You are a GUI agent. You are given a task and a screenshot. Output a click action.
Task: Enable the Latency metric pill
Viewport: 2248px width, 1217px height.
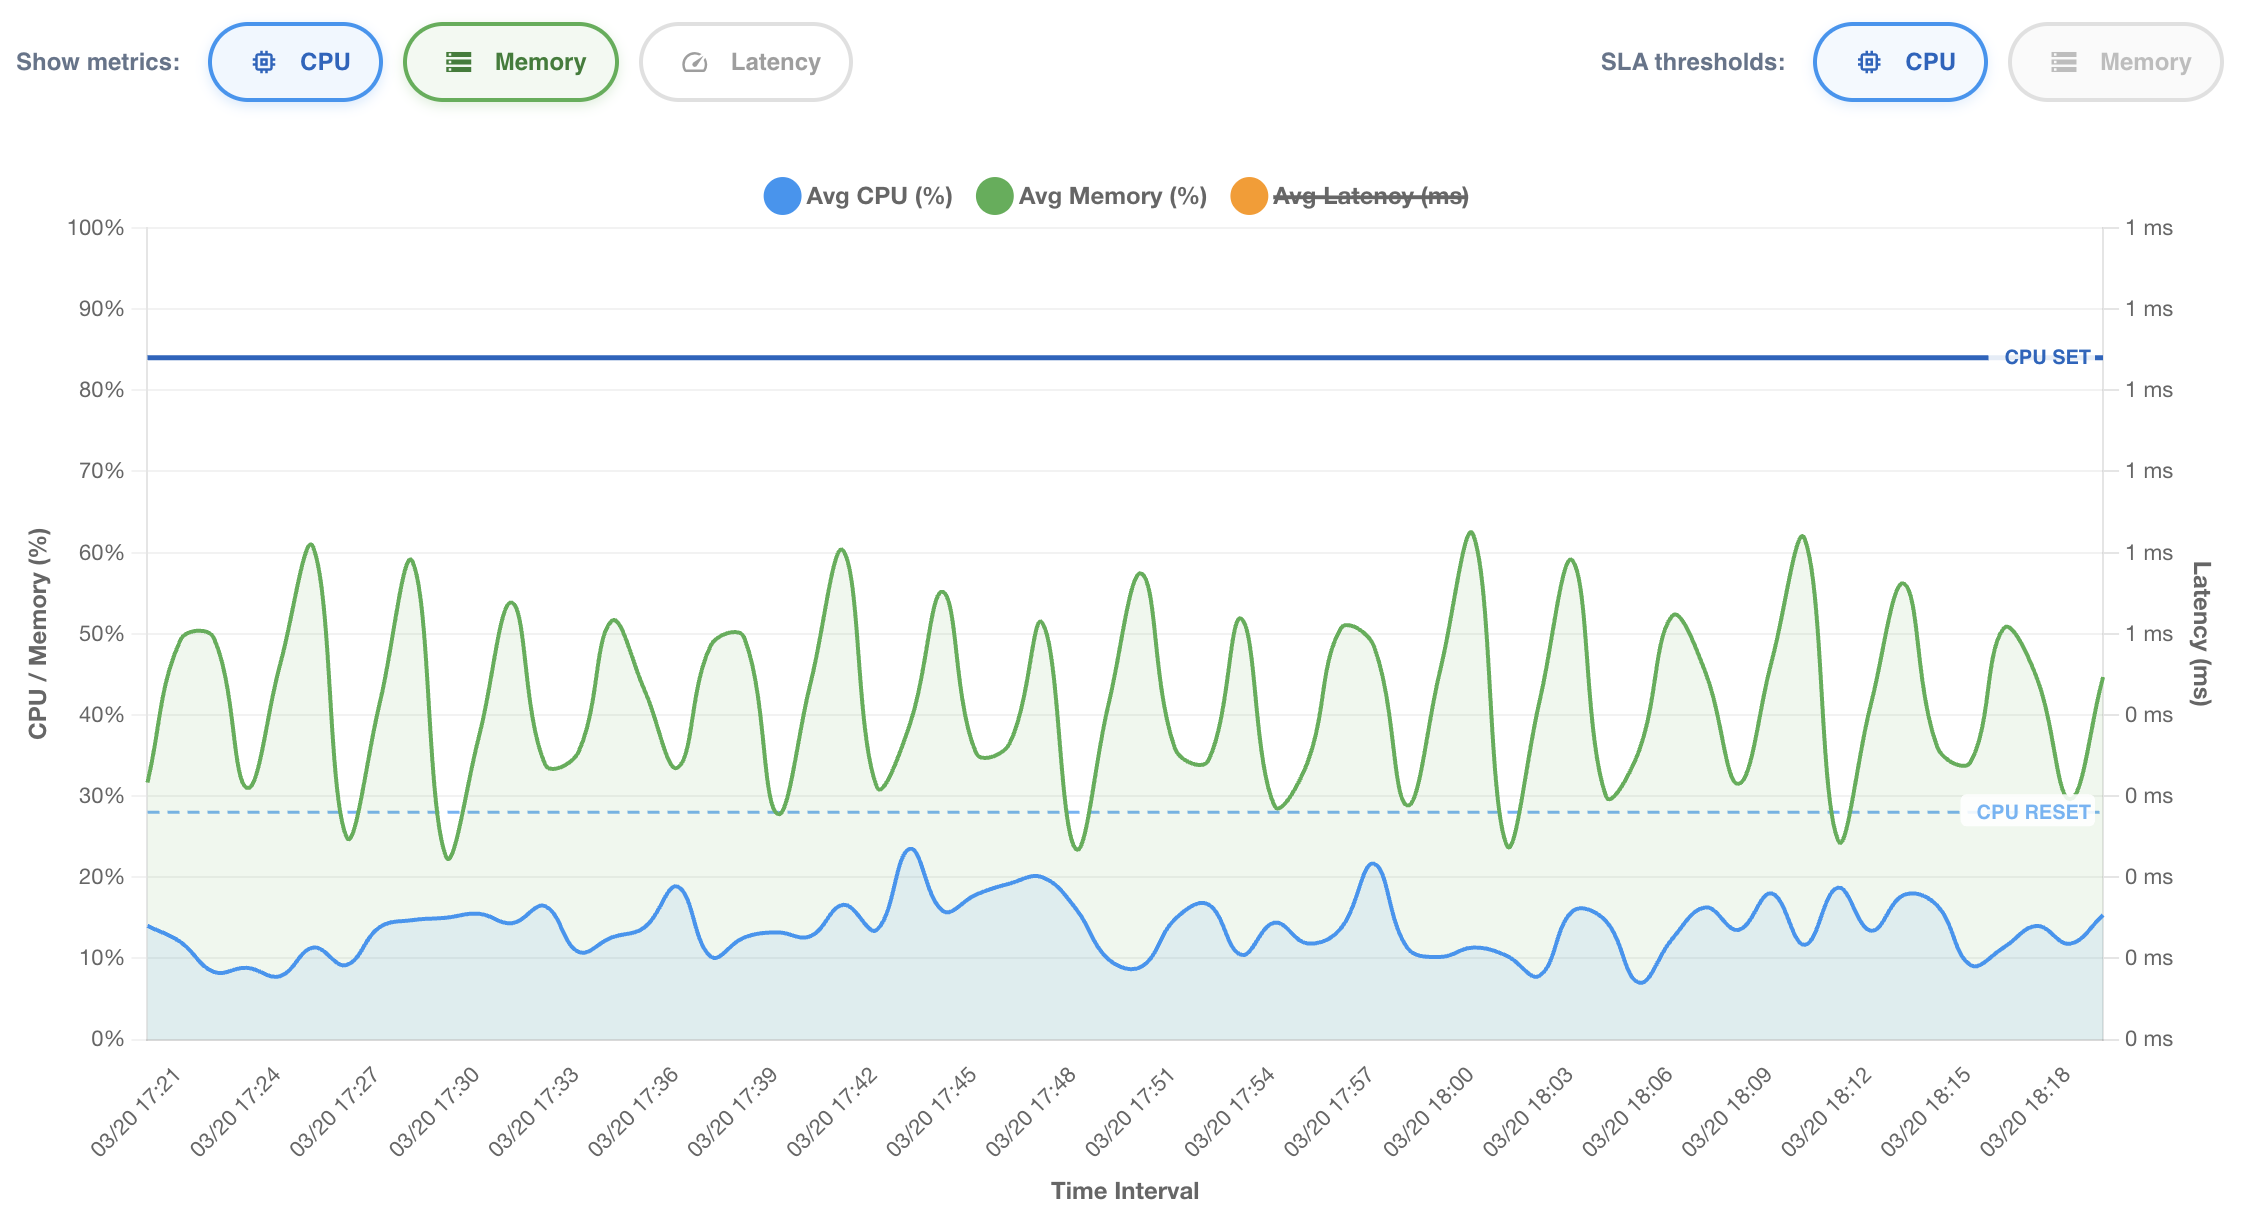[x=746, y=62]
